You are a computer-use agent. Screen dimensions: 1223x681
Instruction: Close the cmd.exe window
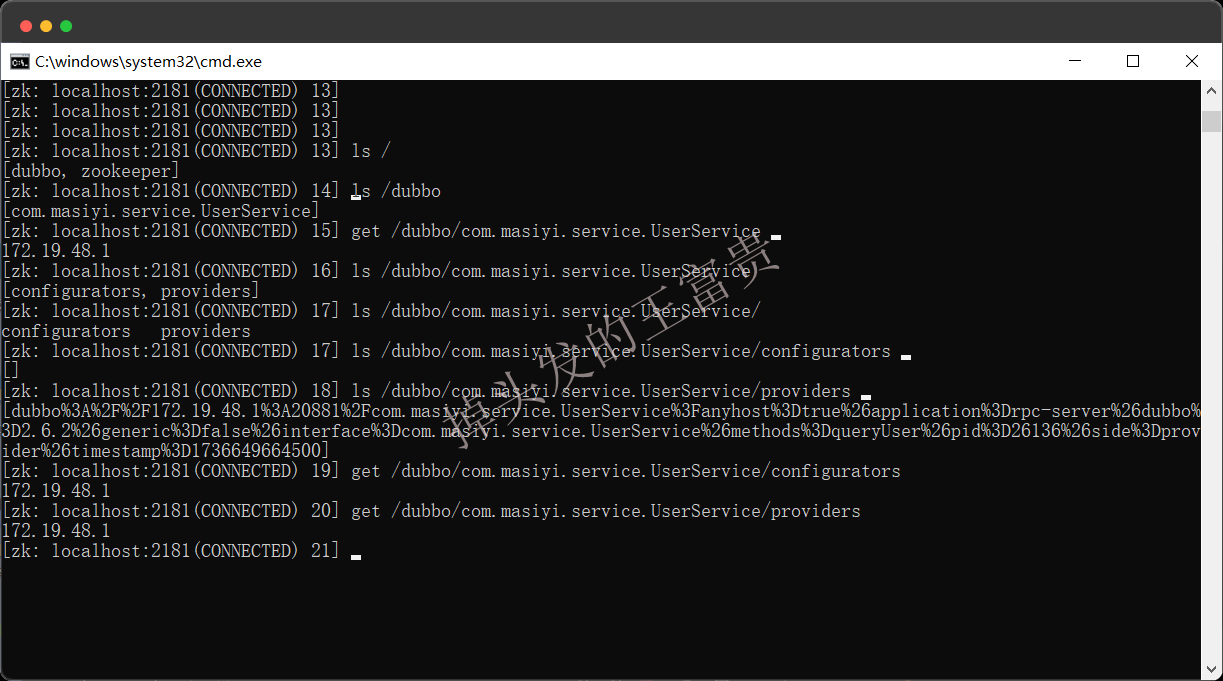1192,61
